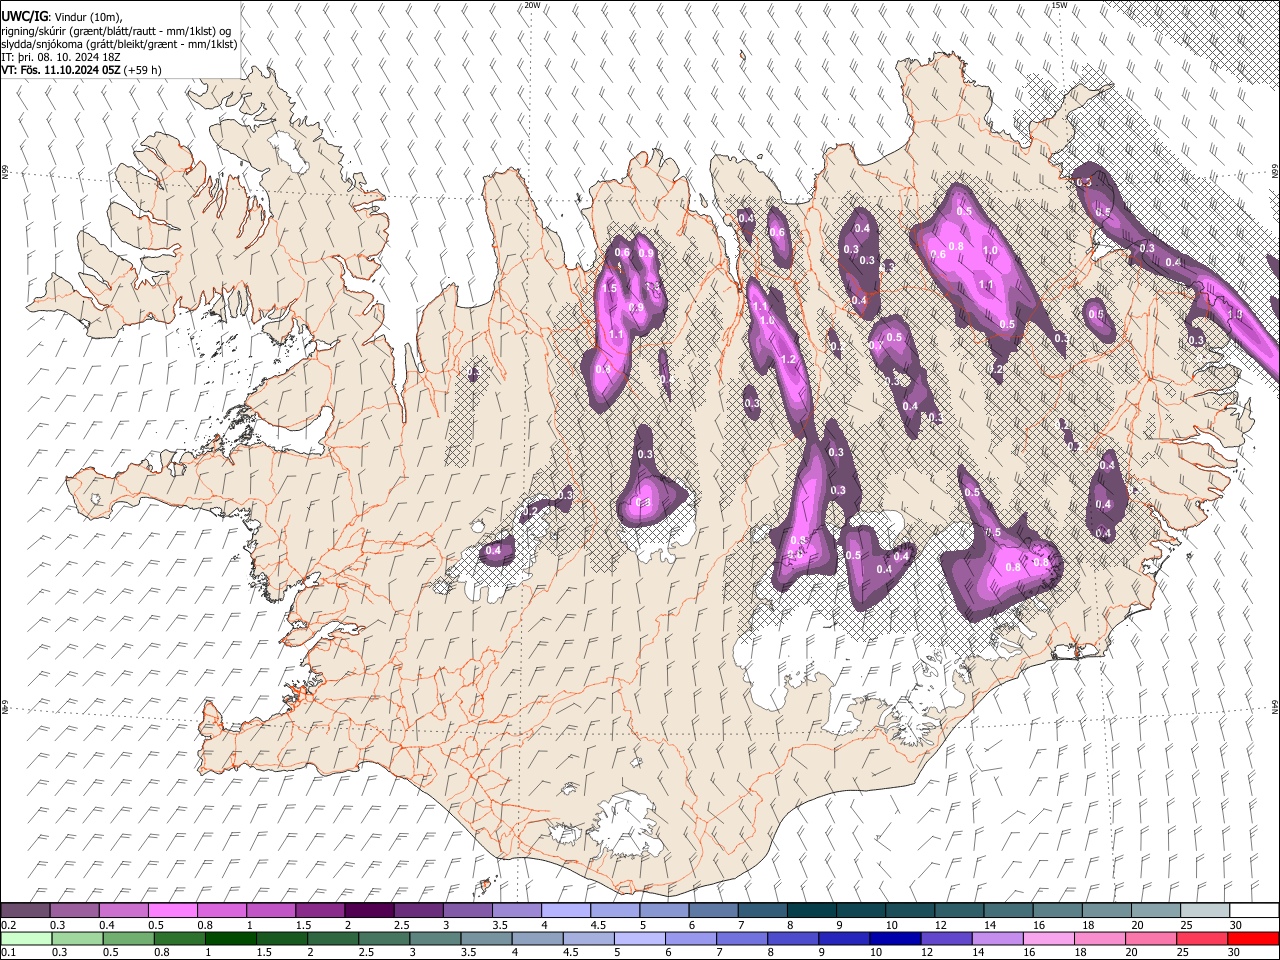1280x960 pixels.
Task: Click the 'rigning/skúrir' legend description line
Action: tap(115, 30)
